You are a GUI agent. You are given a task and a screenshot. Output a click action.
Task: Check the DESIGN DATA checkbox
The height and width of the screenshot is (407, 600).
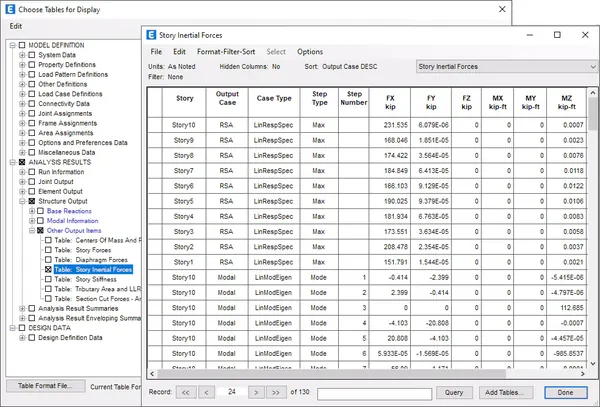[22, 328]
